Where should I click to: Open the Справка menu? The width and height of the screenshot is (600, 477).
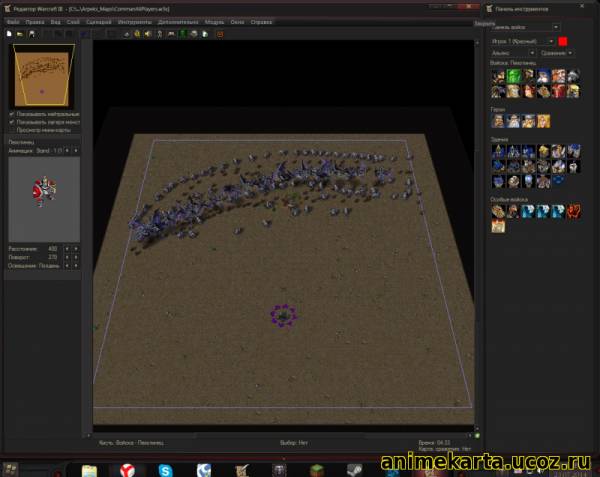261,22
